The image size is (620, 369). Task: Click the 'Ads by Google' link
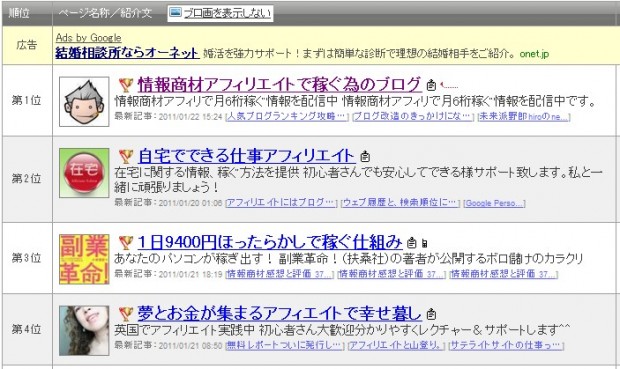[x=89, y=38]
